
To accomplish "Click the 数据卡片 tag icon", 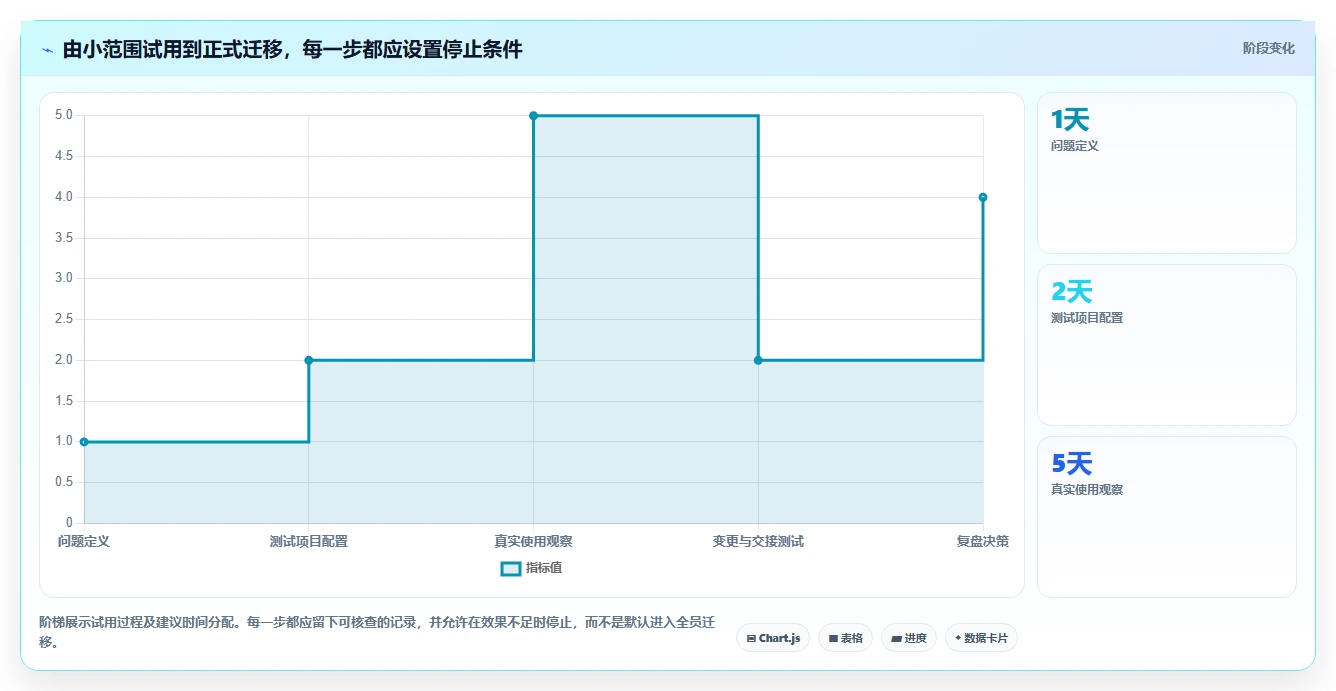I will point(958,638).
